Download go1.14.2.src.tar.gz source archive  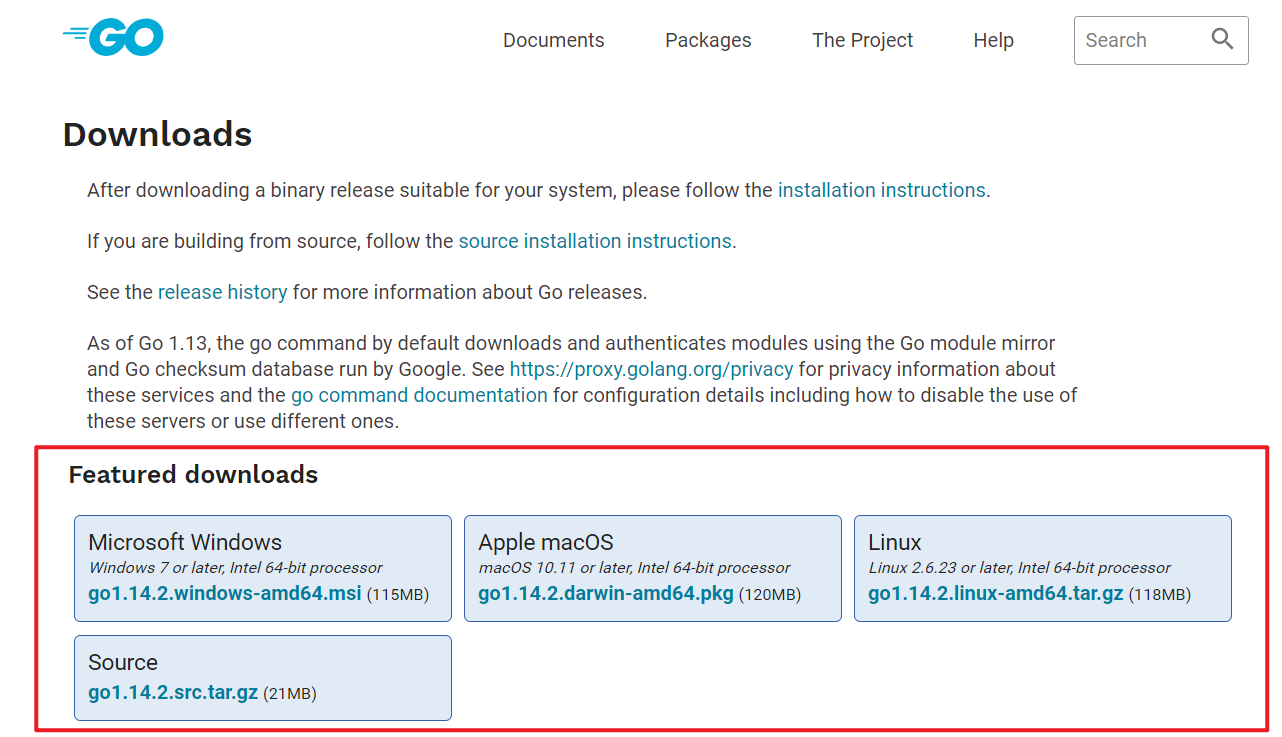click(x=173, y=691)
